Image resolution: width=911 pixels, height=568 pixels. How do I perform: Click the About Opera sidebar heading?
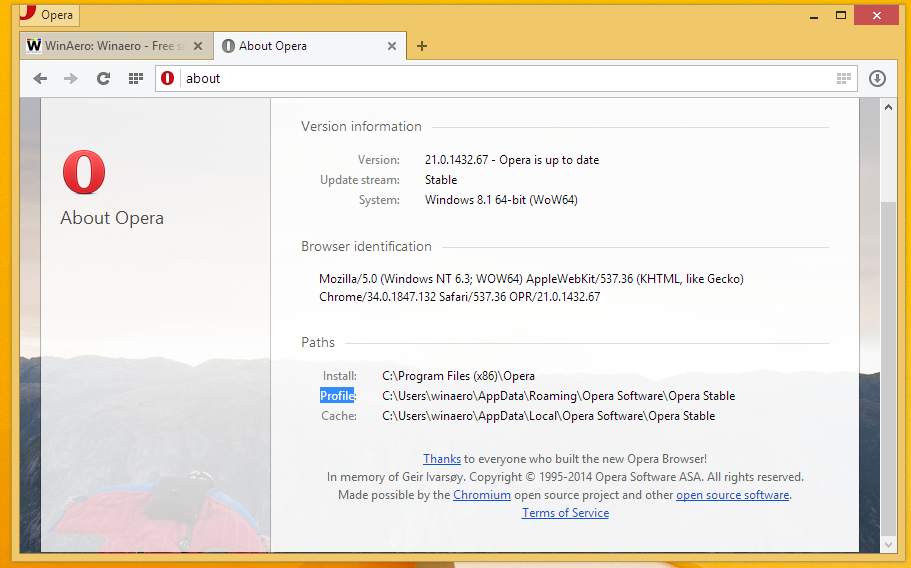point(112,218)
